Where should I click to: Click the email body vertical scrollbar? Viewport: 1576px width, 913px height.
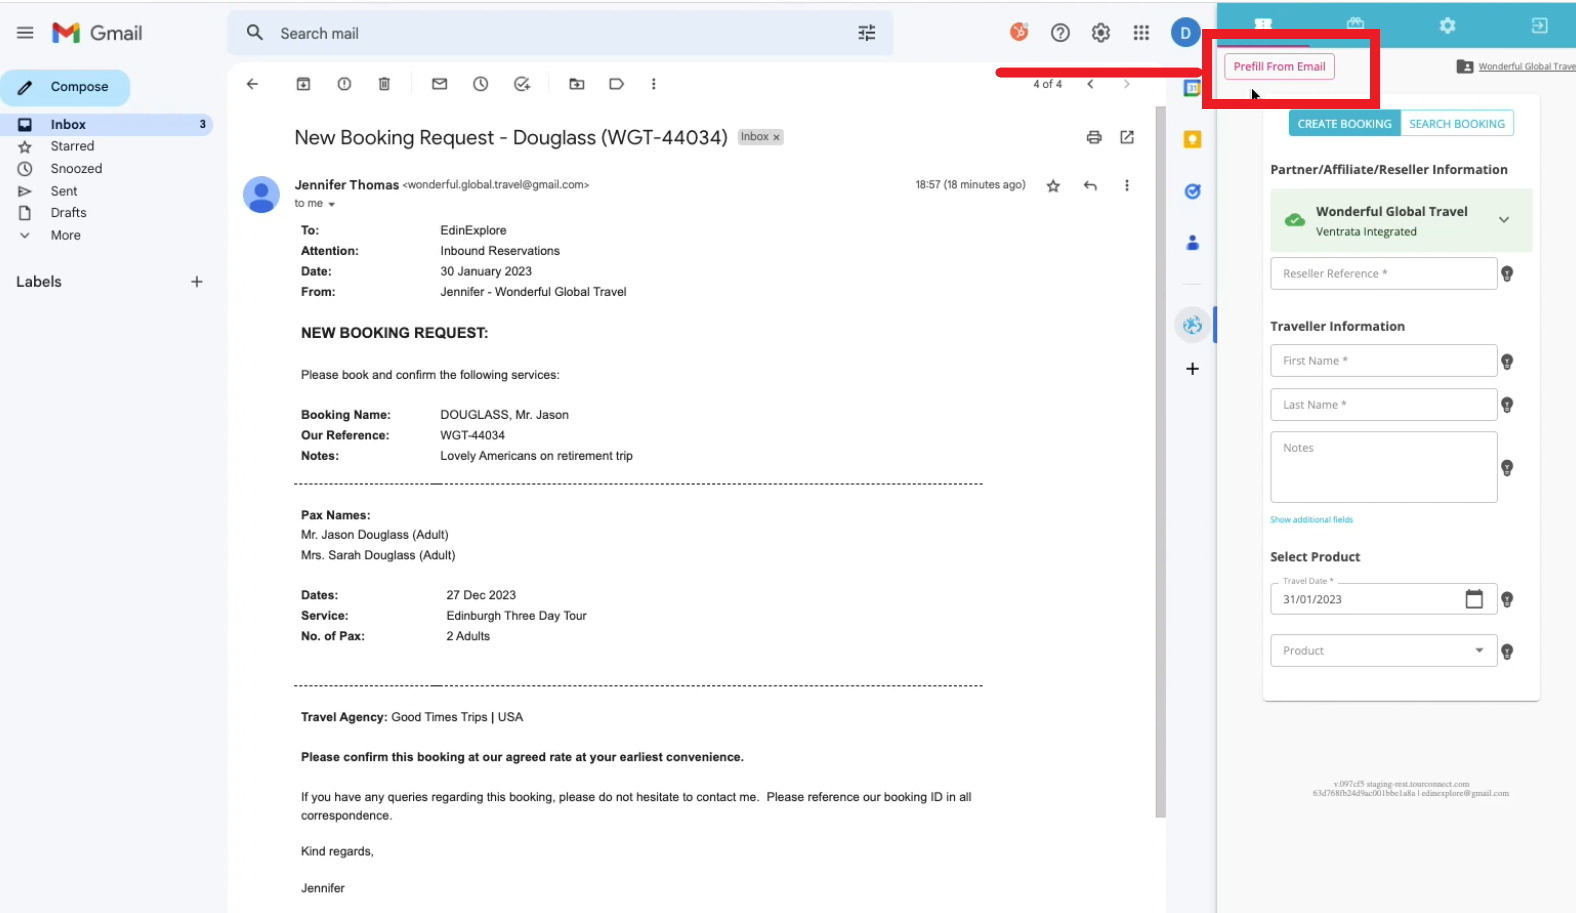[x=1160, y=460]
